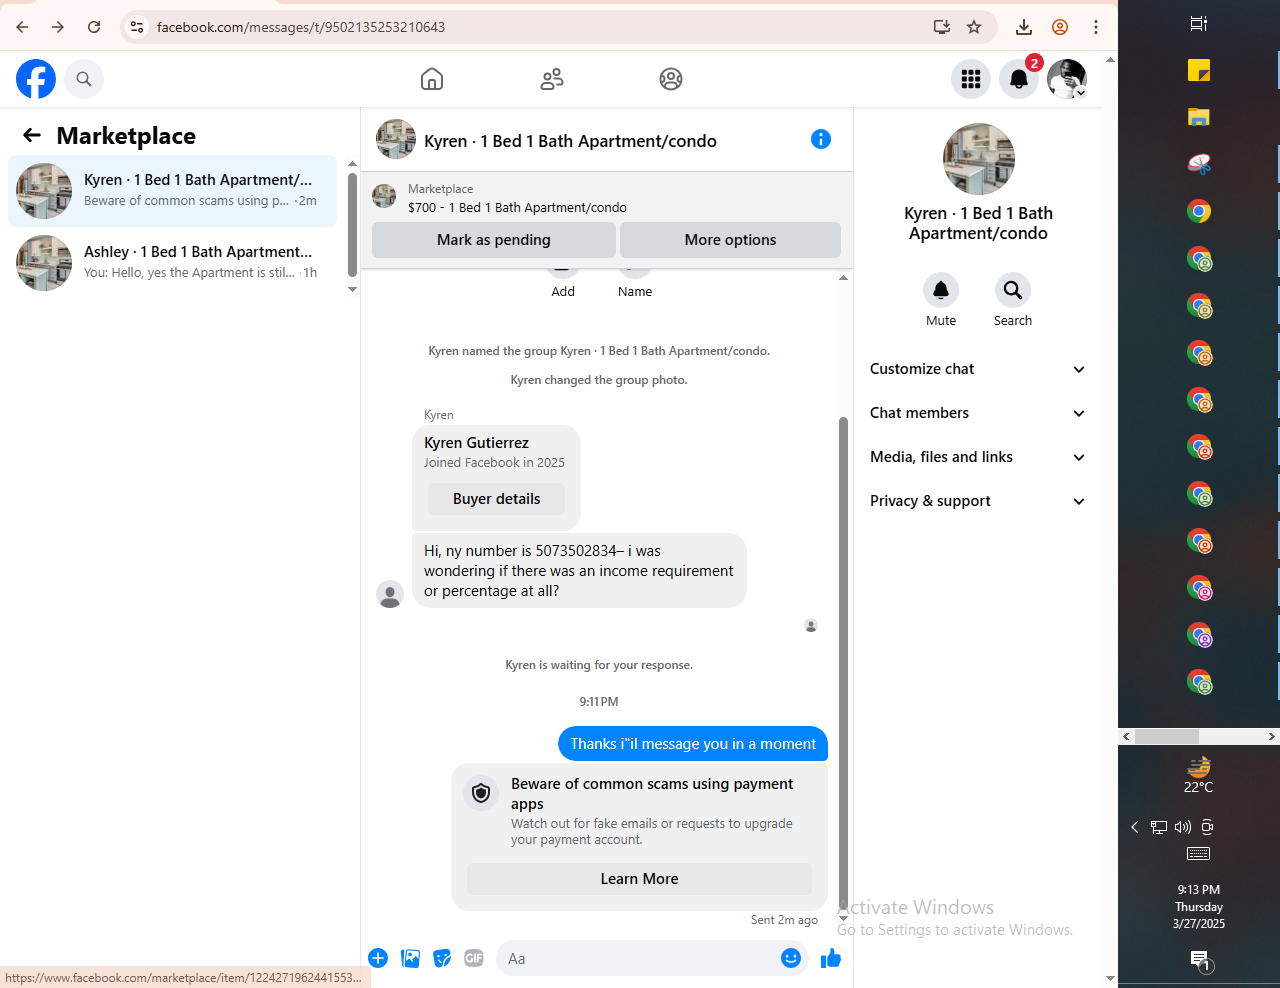Open the Chrome profile icon

point(1060,27)
